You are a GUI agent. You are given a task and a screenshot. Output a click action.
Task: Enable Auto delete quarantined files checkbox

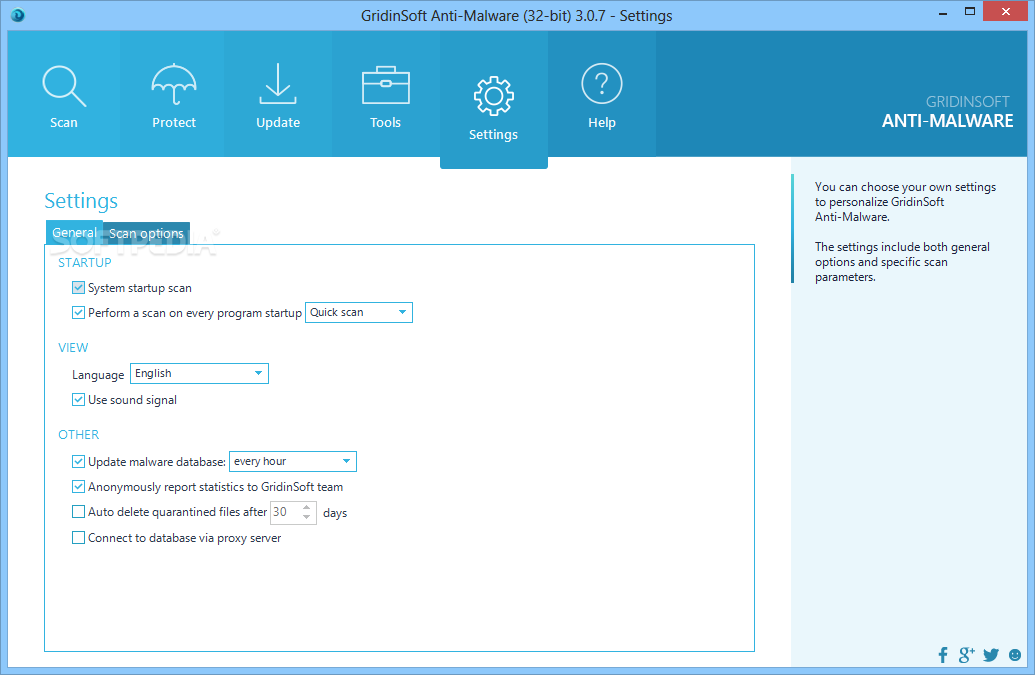(x=79, y=512)
